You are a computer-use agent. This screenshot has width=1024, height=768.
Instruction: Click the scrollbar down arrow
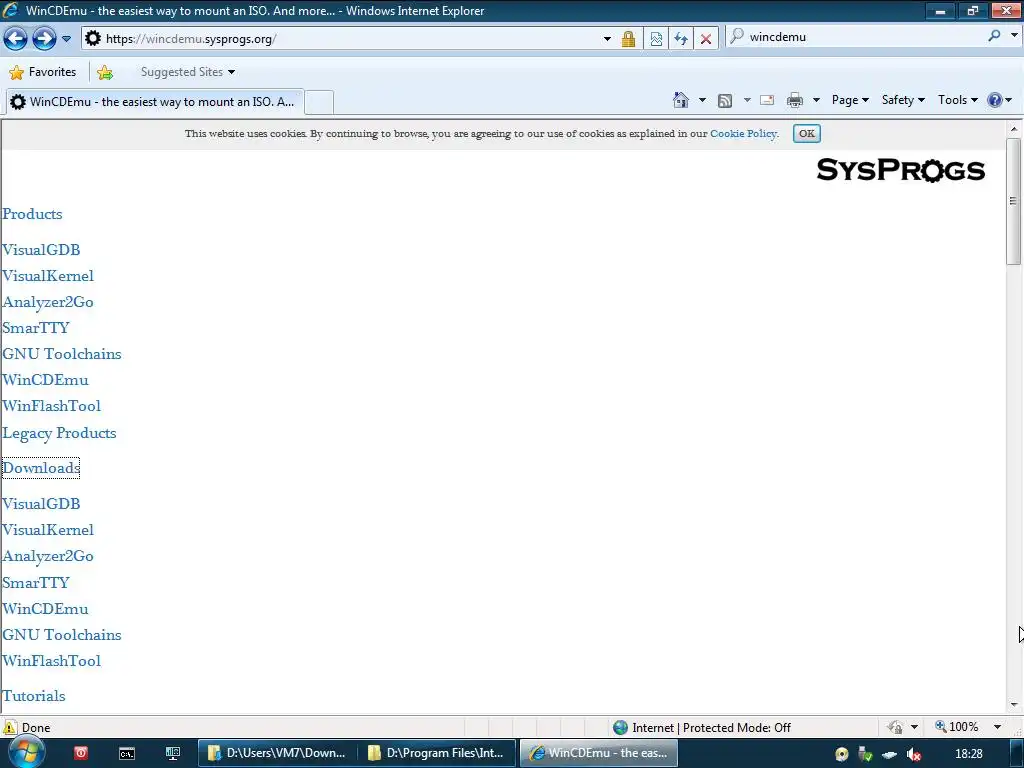point(1014,705)
